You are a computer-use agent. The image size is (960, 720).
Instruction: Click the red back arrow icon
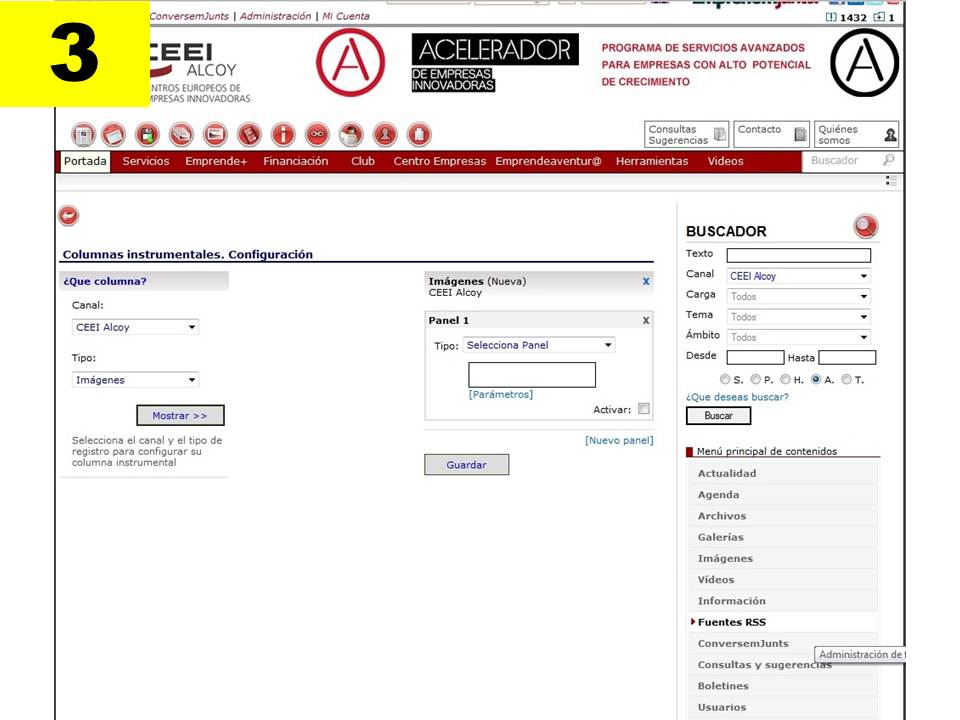68,215
